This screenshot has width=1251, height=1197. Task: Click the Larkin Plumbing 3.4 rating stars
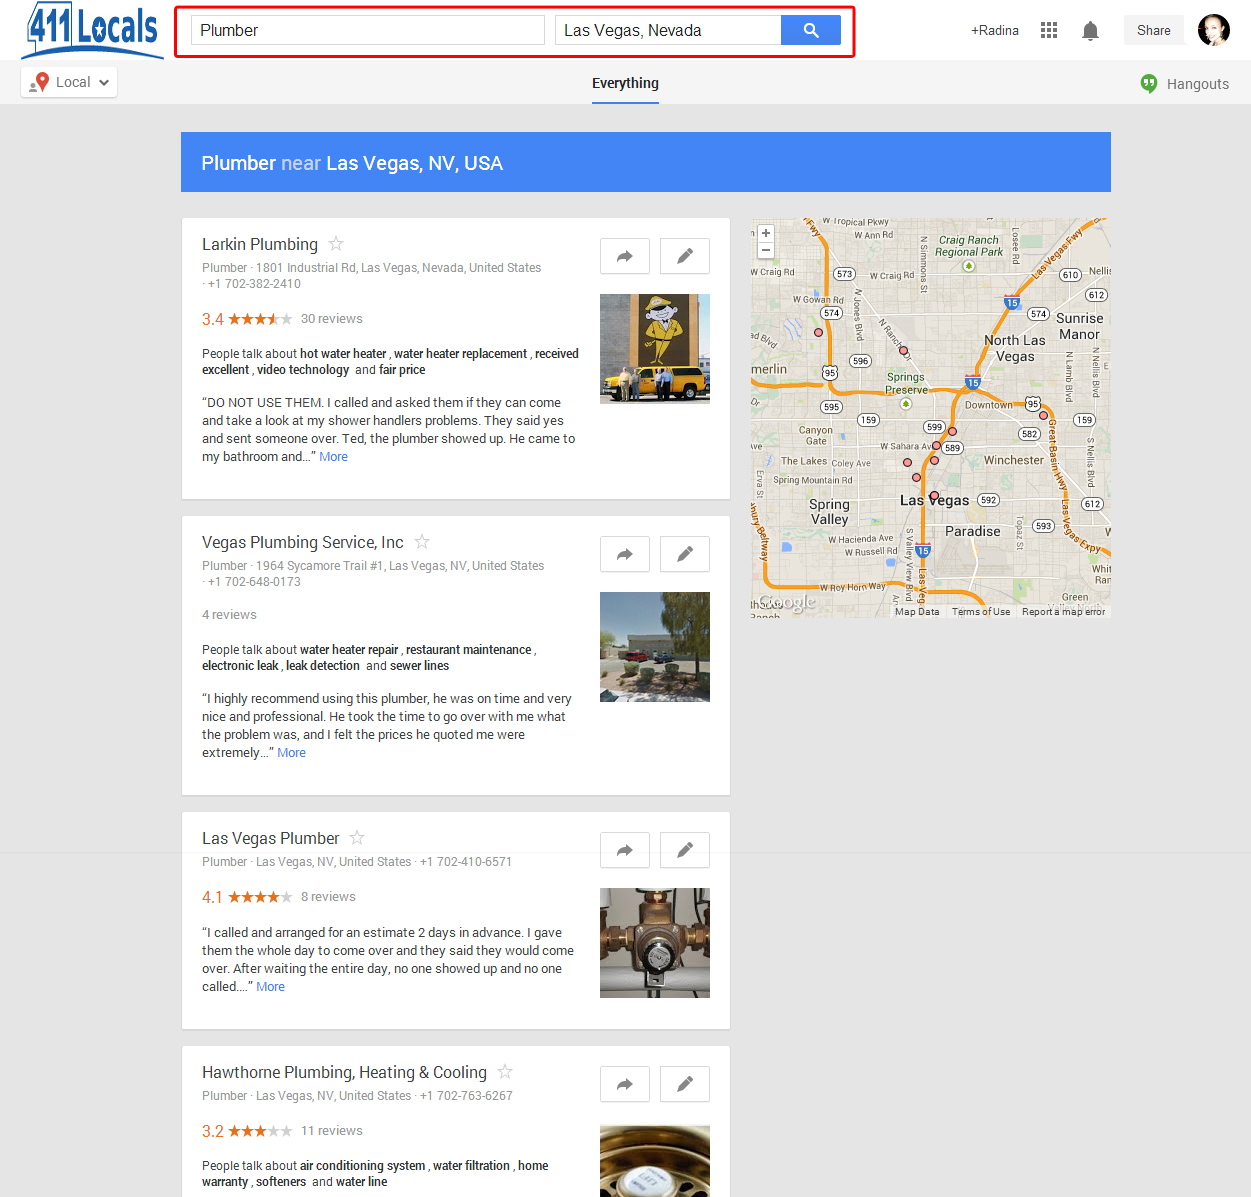click(x=260, y=319)
